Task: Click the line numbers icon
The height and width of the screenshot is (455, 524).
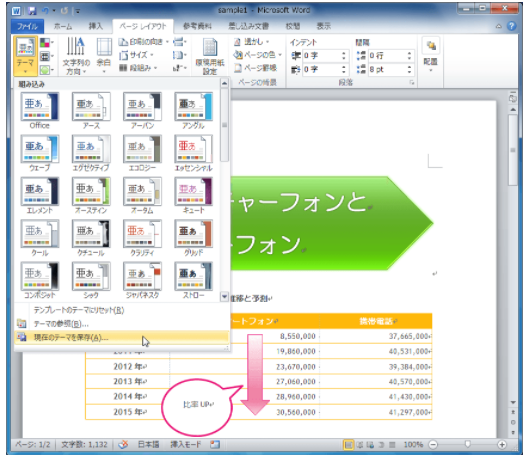Action: pos(180,55)
